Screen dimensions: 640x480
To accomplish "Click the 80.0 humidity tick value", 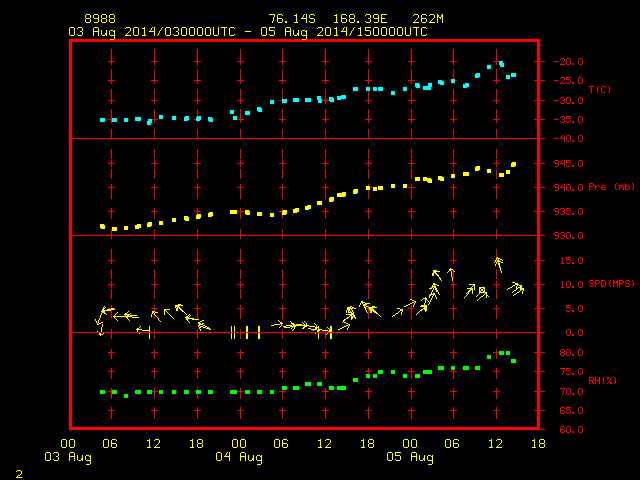I will point(571,353).
